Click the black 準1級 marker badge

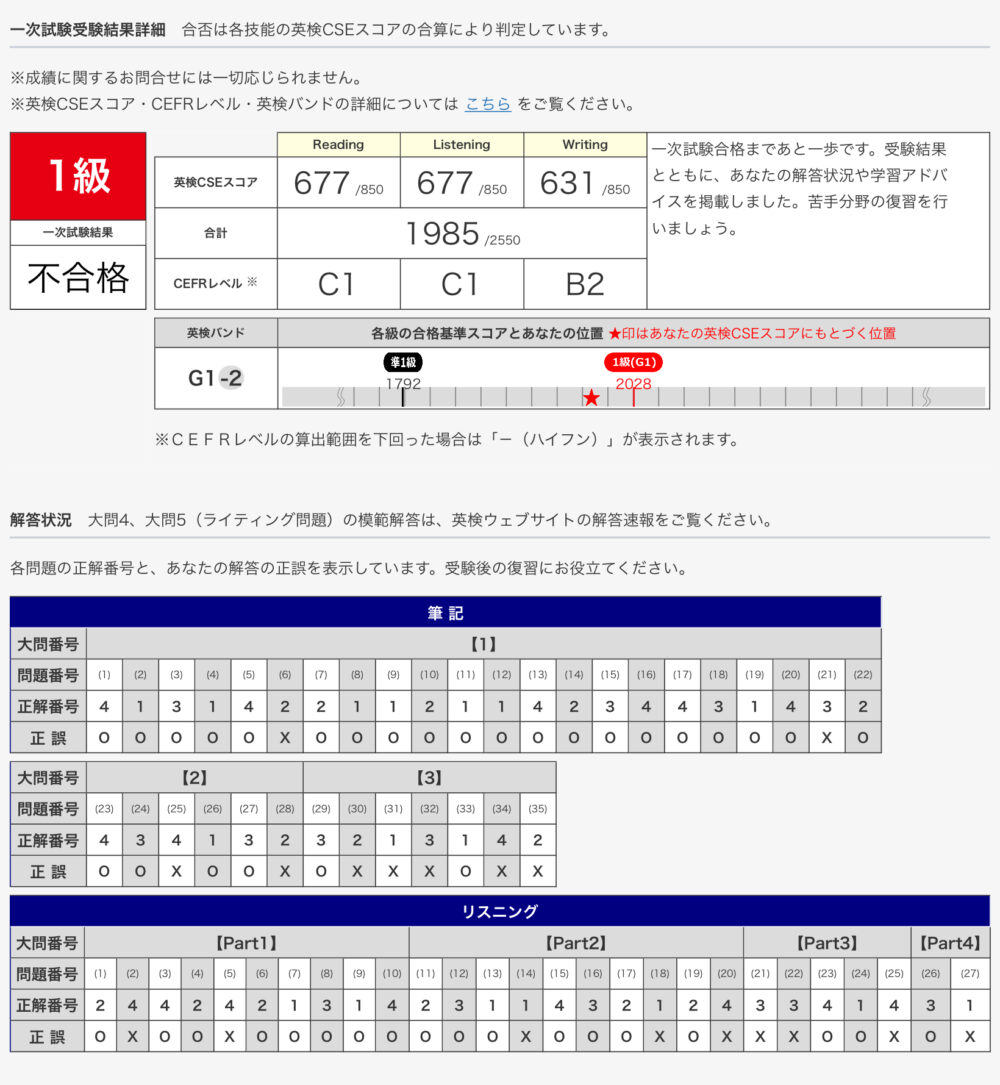(x=403, y=362)
